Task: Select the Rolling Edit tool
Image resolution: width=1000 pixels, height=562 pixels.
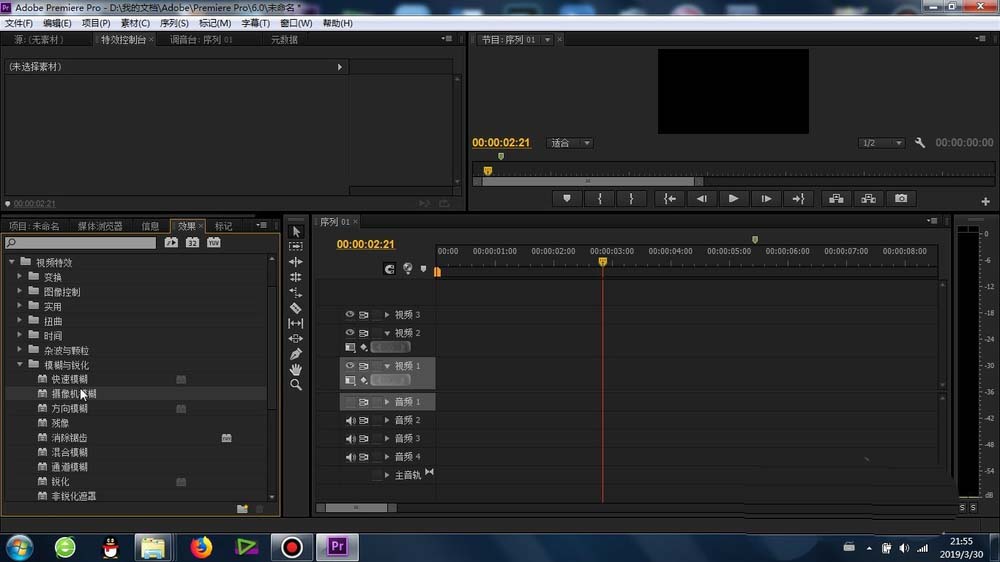Action: (296, 277)
